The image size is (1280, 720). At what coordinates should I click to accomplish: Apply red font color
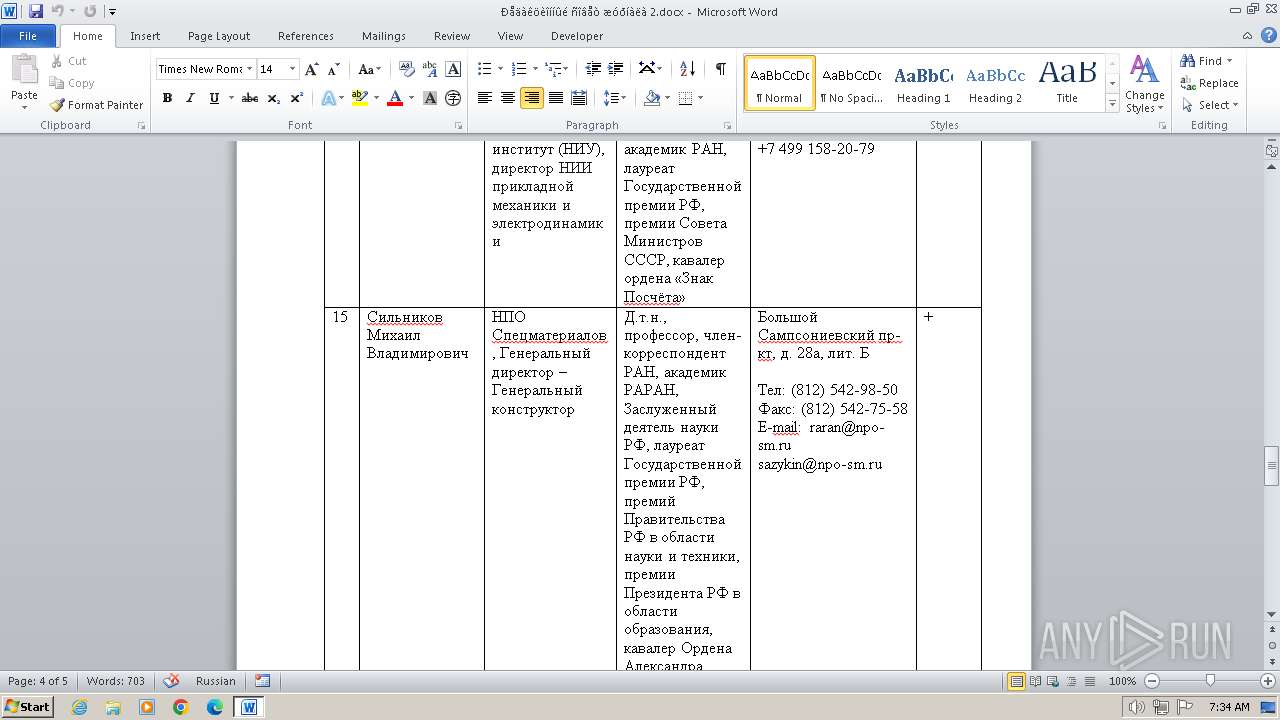point(395,98)
